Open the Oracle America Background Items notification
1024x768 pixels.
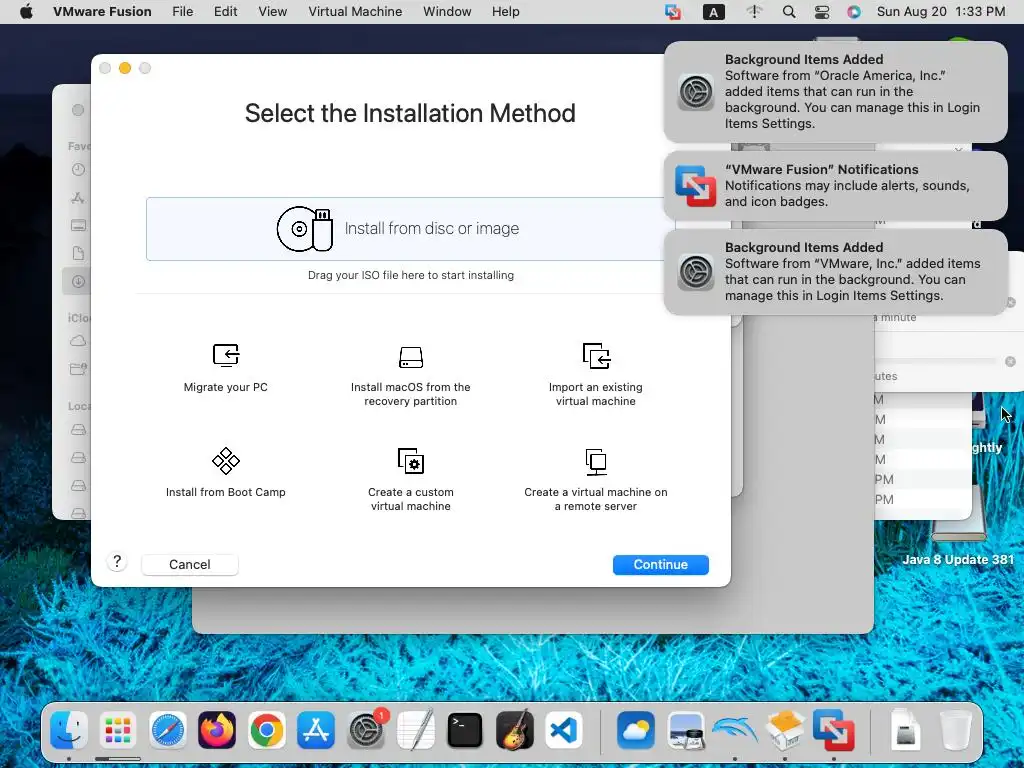[836, 92]
